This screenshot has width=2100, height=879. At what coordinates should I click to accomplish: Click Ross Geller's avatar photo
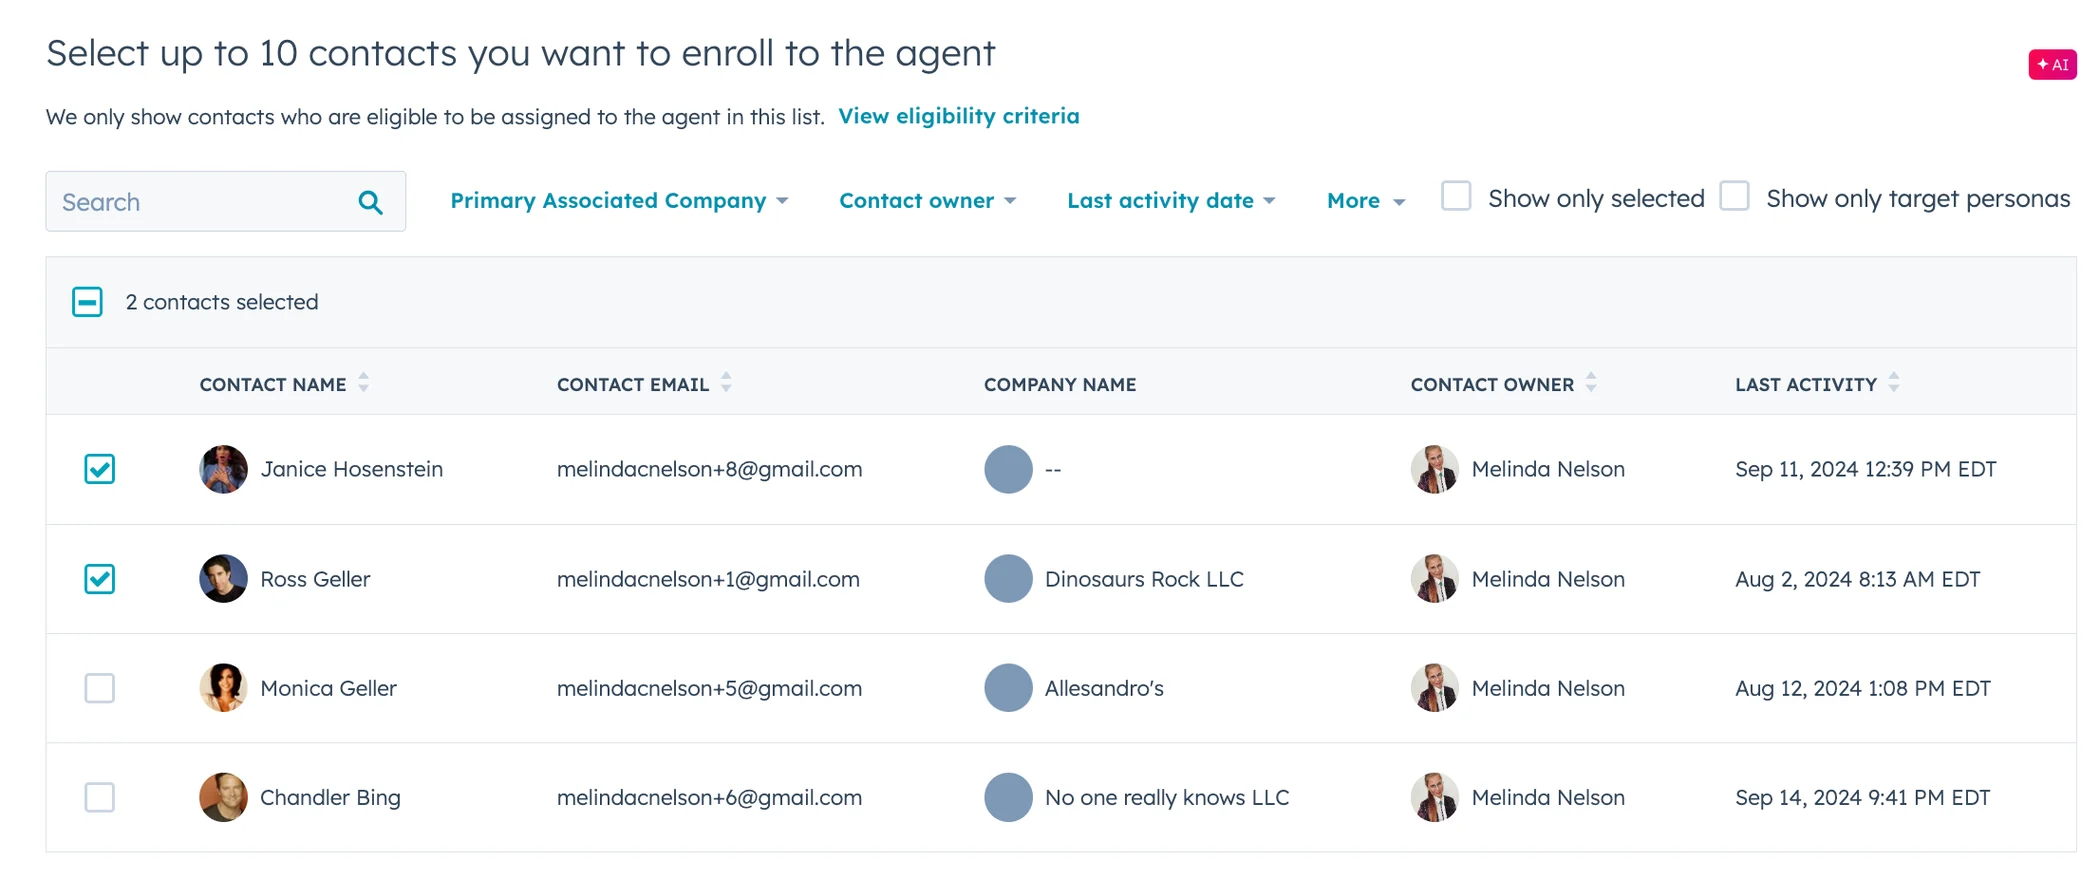[223, 579]
